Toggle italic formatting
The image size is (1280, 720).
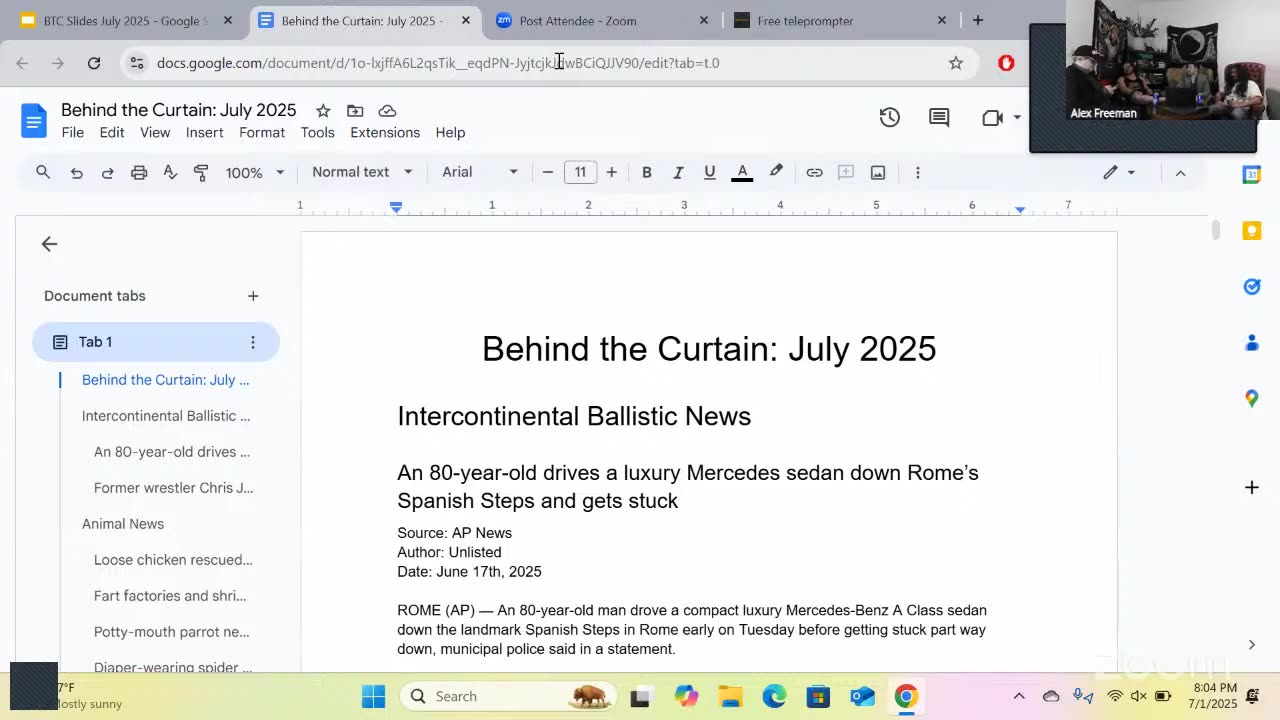[678, 172]
